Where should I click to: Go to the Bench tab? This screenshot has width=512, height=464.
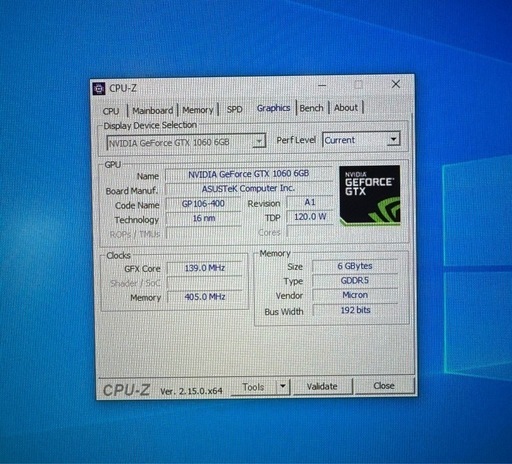tap(312, 108)
